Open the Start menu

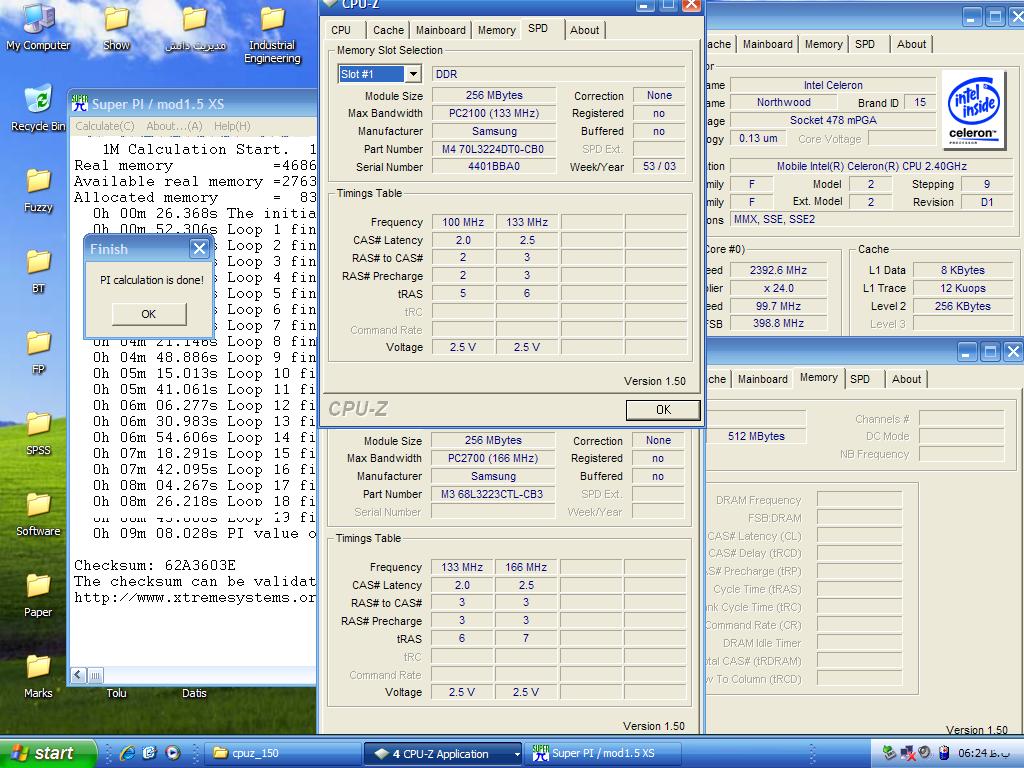48,753
